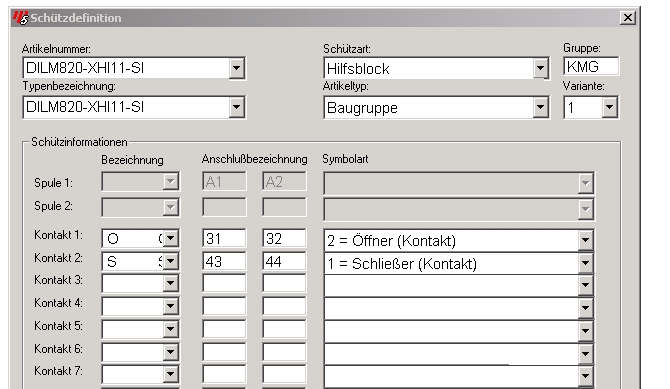This screenshot has height=389, width=670.
Task: Open the Artikelnummer dropdown list
Action: point(236,68)
